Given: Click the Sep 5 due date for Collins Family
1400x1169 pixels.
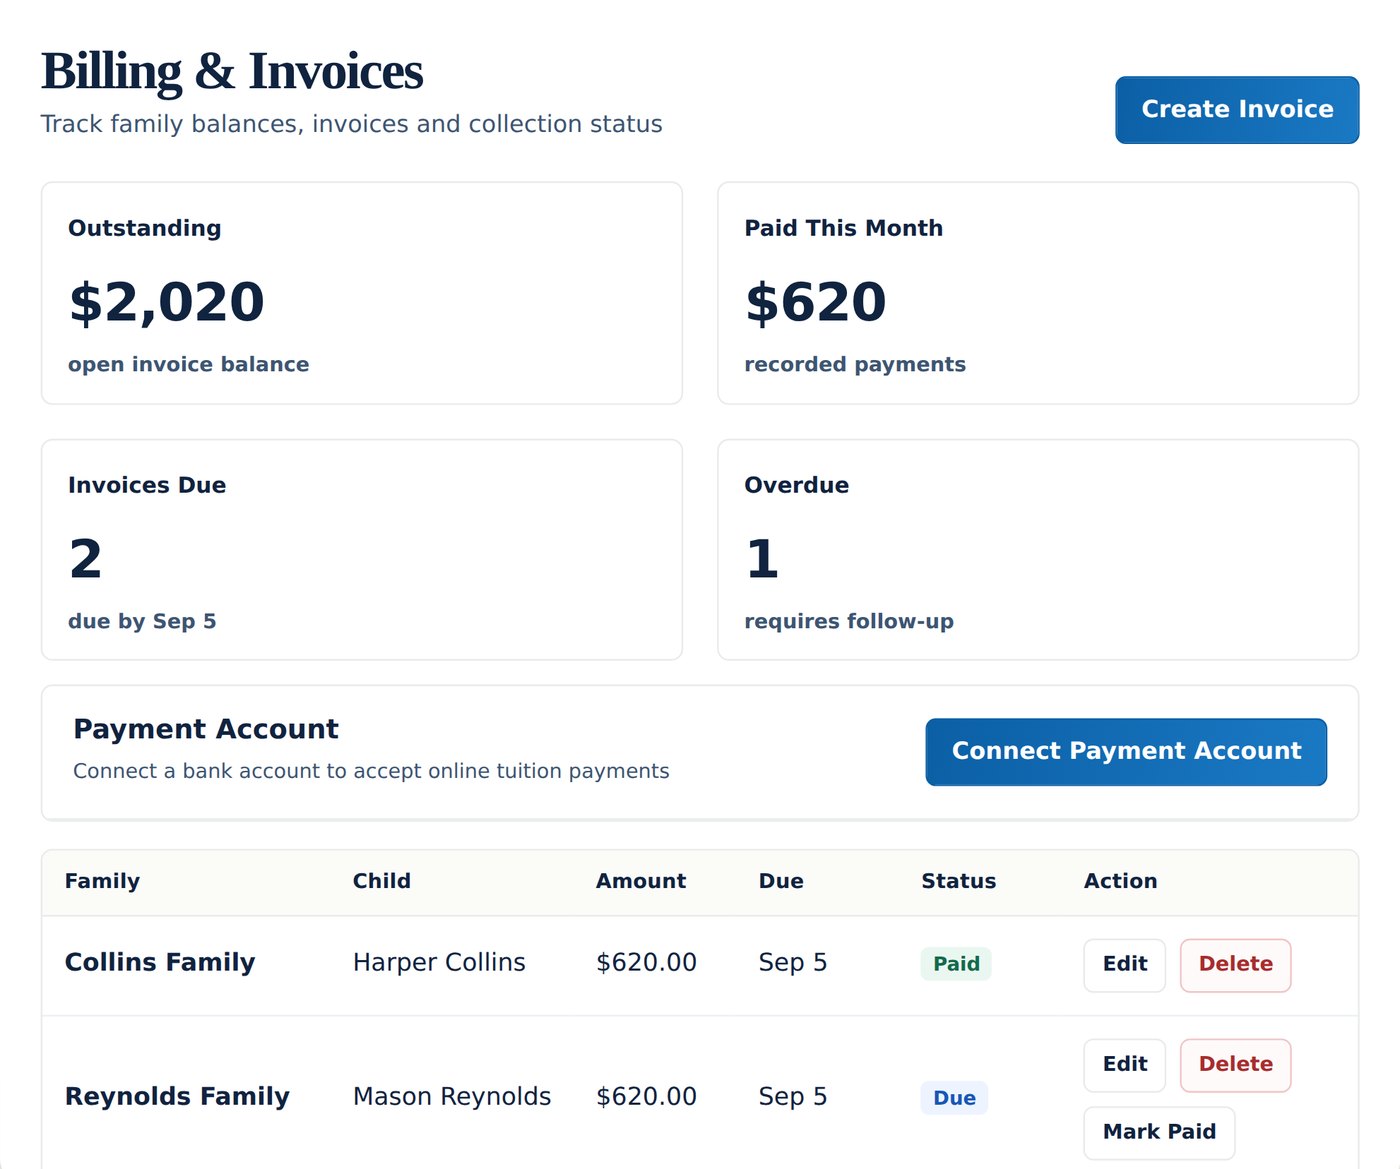Looking at the screenshot, I should [x=793, y=962].
